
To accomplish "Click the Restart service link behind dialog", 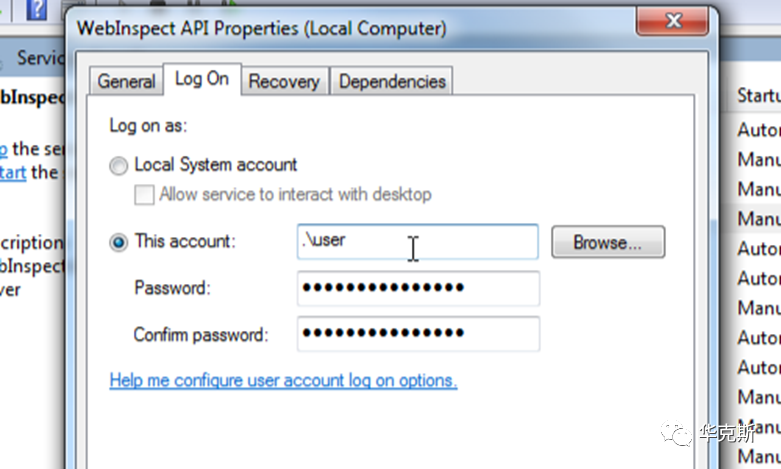I will point(14,172).
